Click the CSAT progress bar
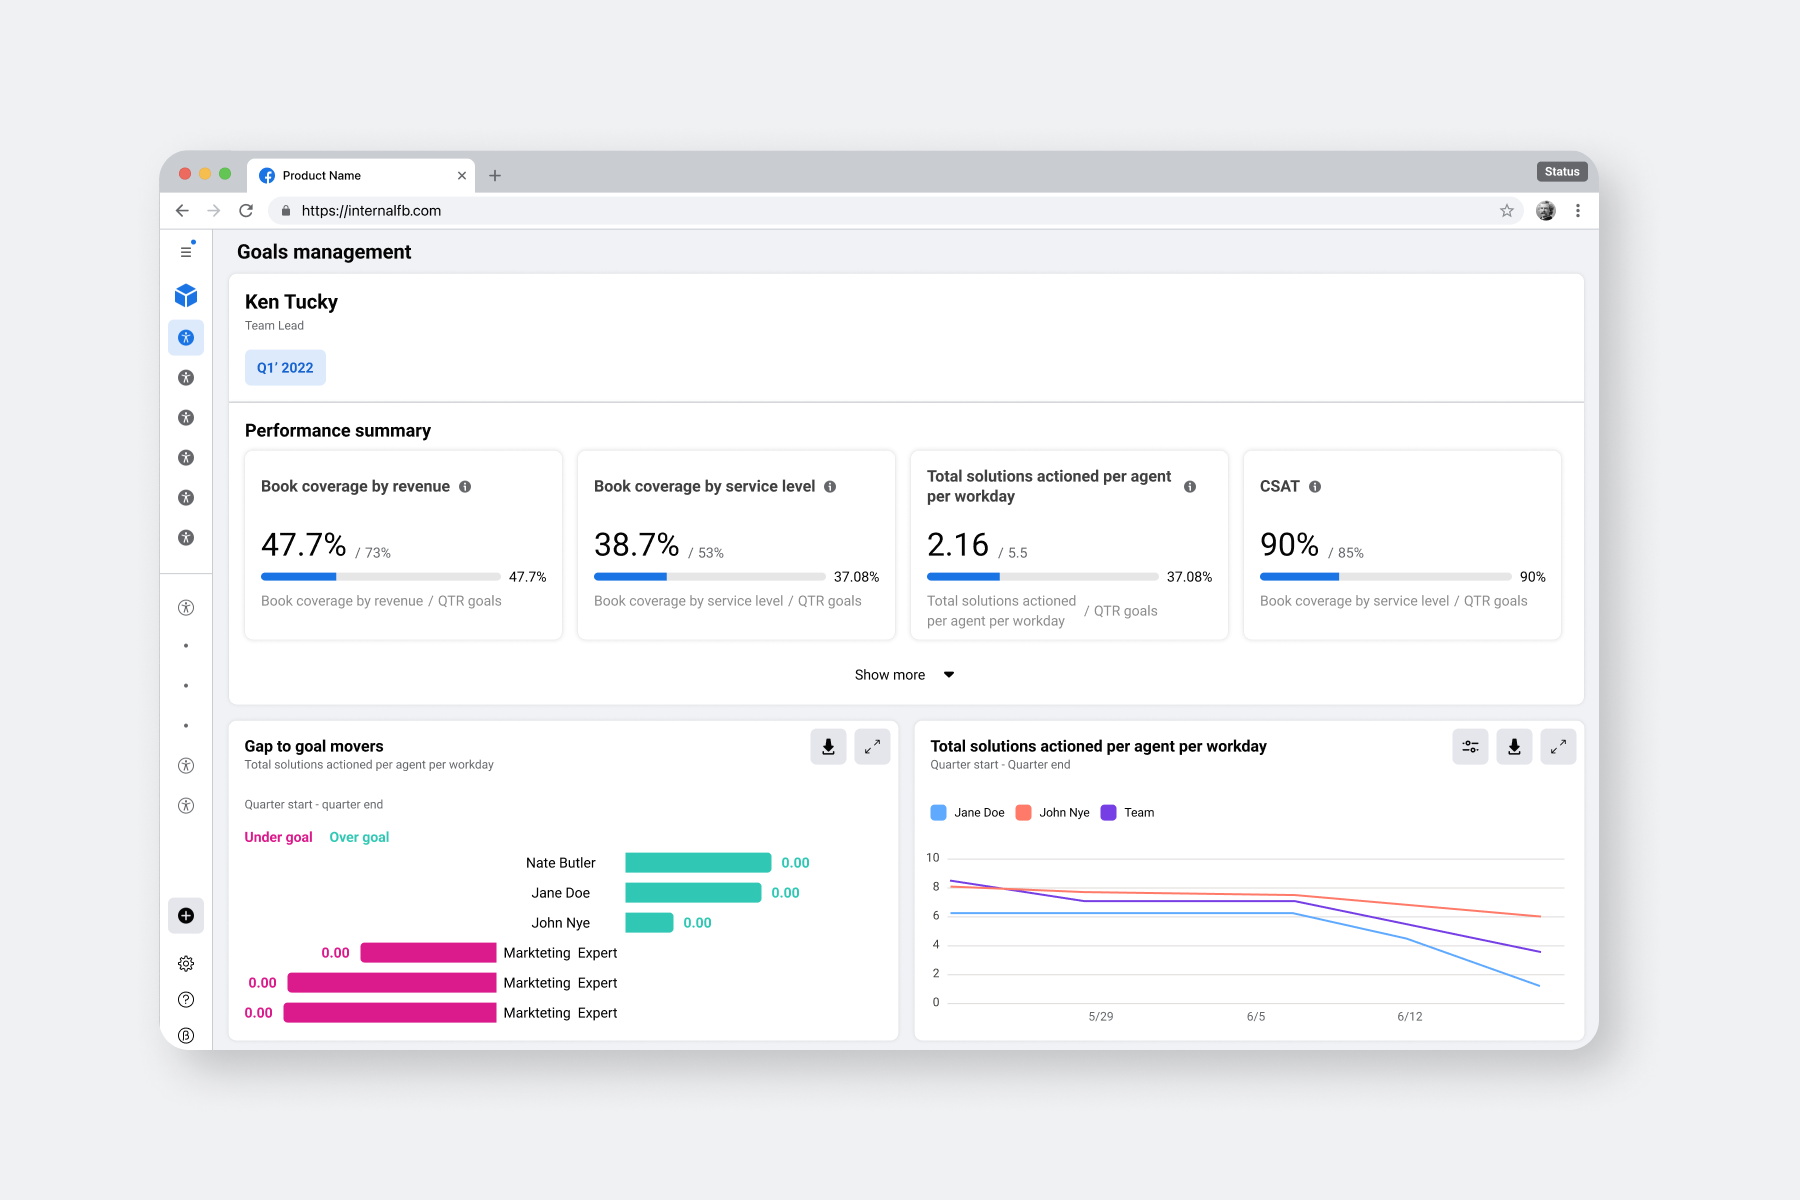This screenshot has width=1800, height=1200. tap(1386, 577)
